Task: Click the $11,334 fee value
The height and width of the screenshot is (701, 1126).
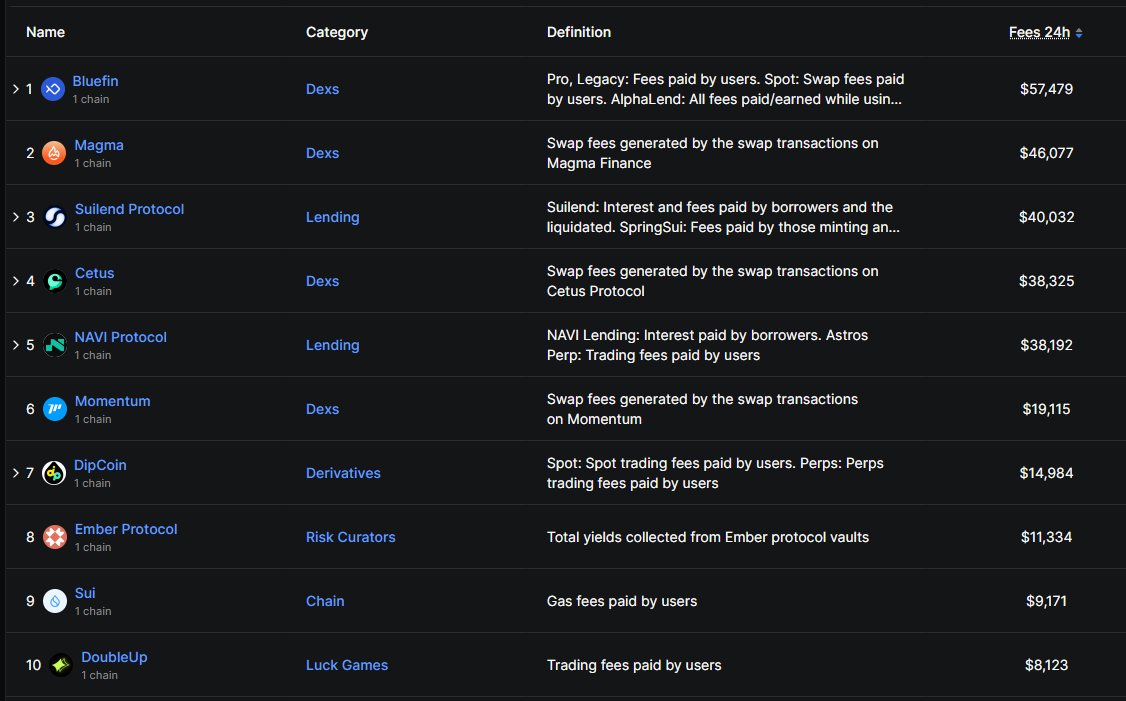Action: pos(1046,537)
